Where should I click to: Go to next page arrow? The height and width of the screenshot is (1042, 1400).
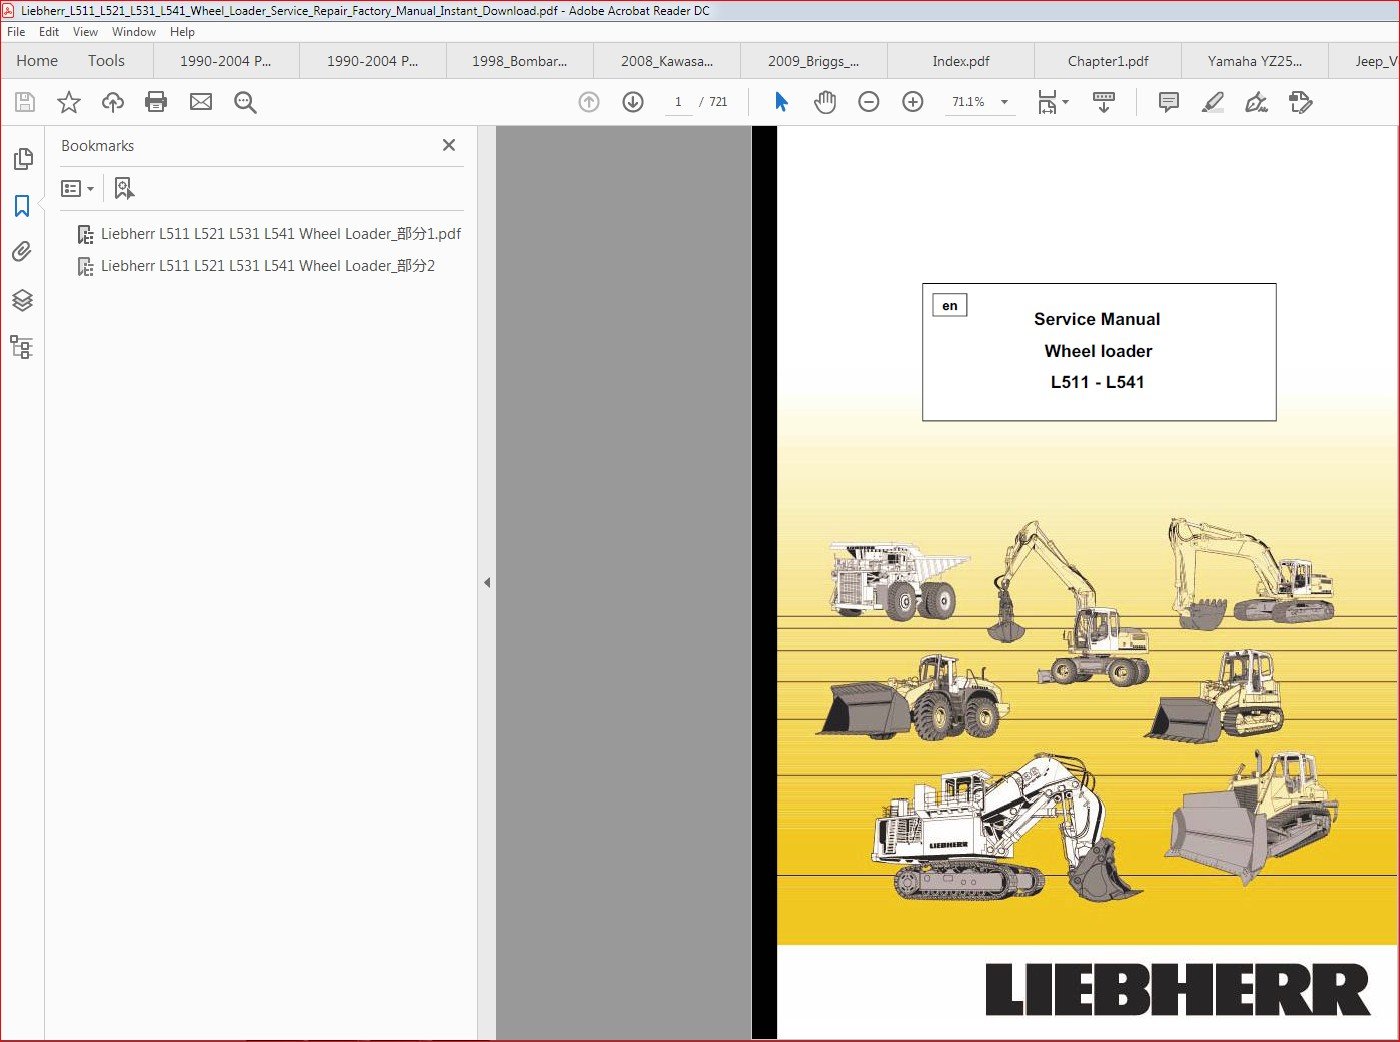(x=633, y=102)
